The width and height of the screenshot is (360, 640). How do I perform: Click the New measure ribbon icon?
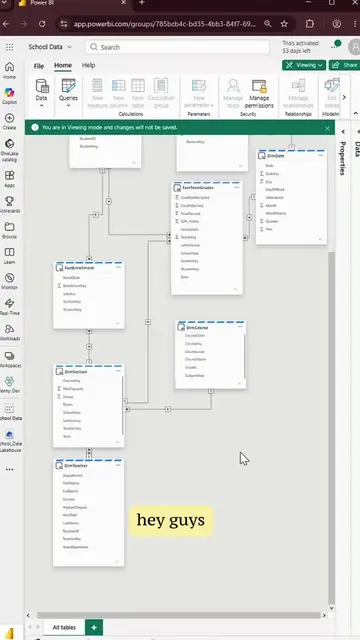[97, 94]
